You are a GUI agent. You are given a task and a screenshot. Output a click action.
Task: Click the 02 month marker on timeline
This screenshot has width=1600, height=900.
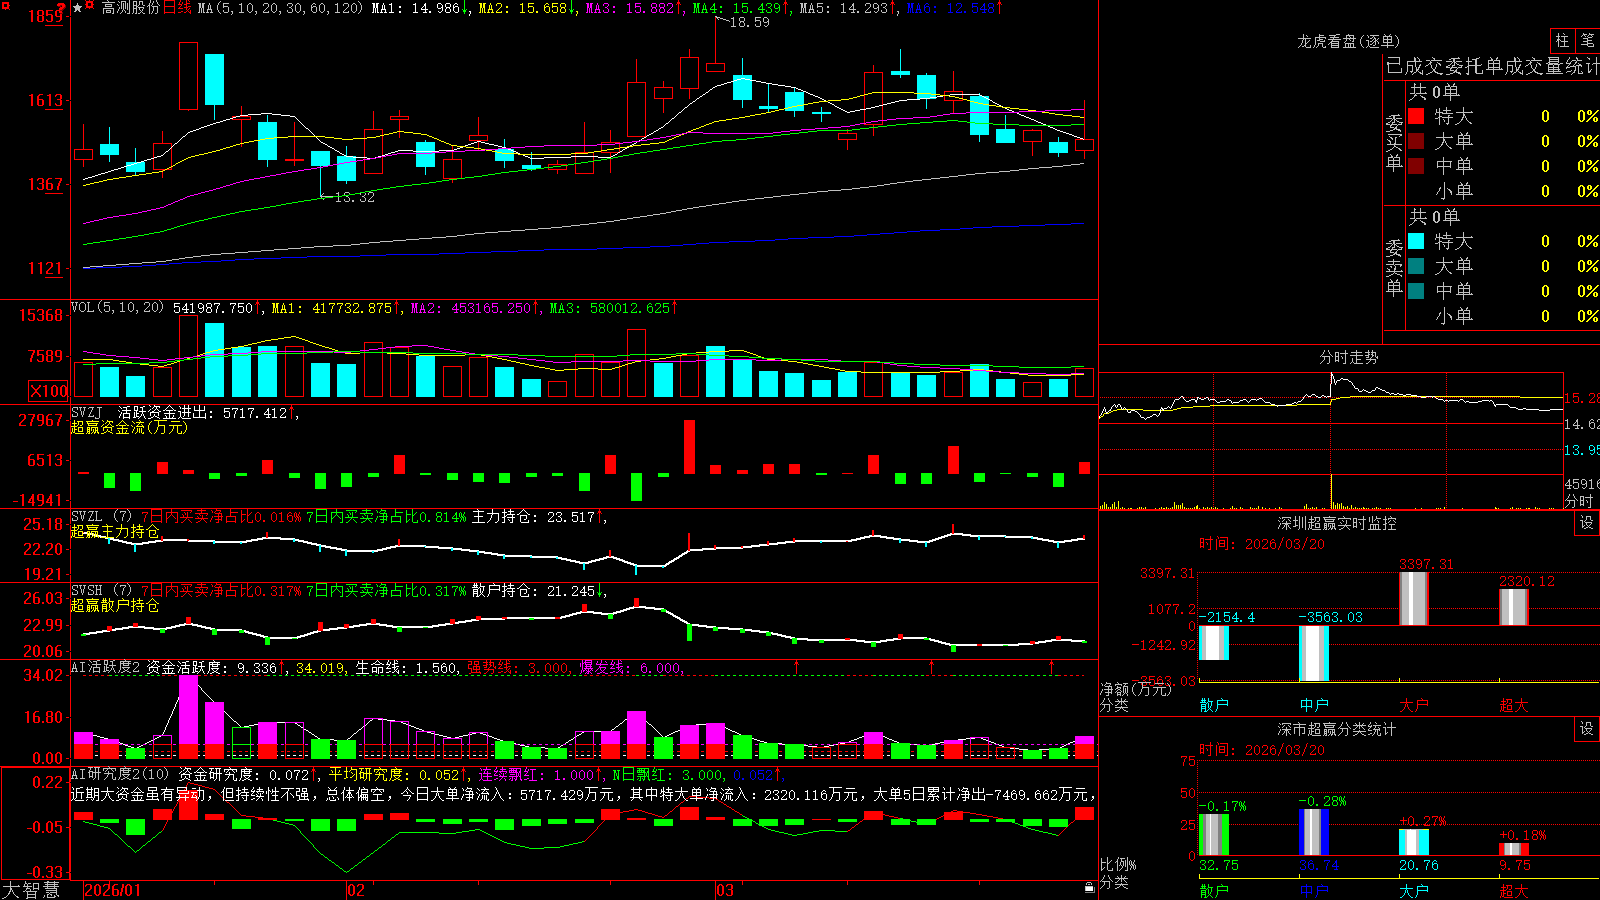(356, 890)
